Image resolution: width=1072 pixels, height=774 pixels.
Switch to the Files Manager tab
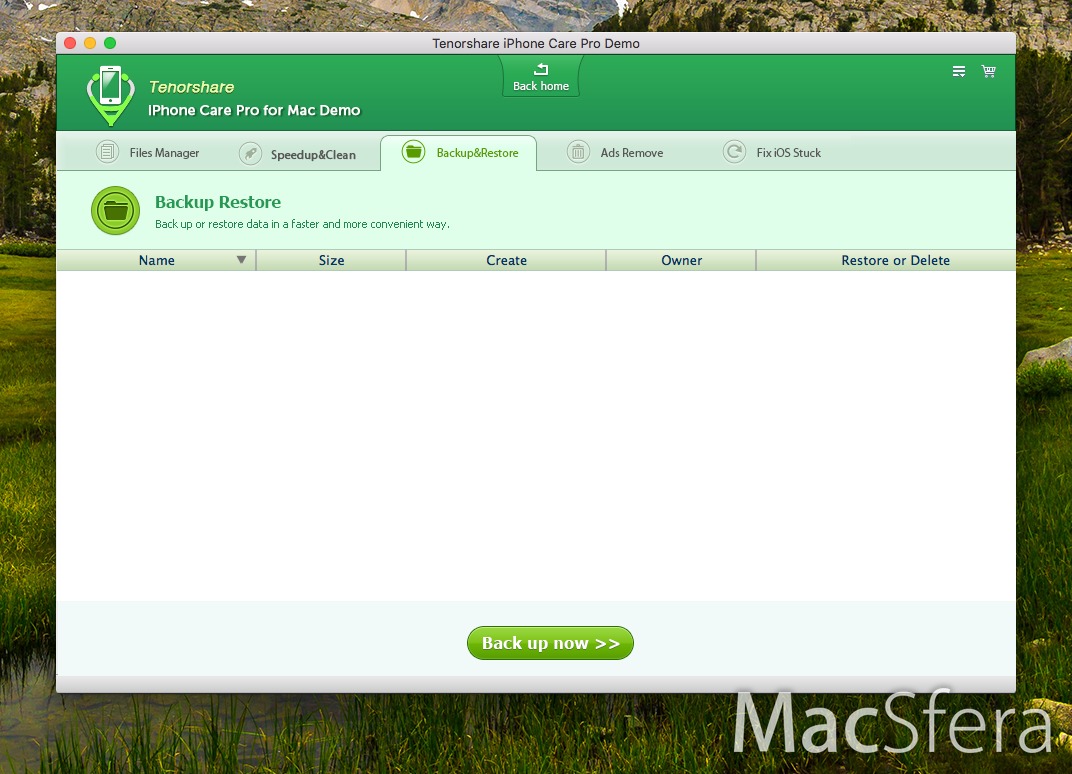point(148,152)
